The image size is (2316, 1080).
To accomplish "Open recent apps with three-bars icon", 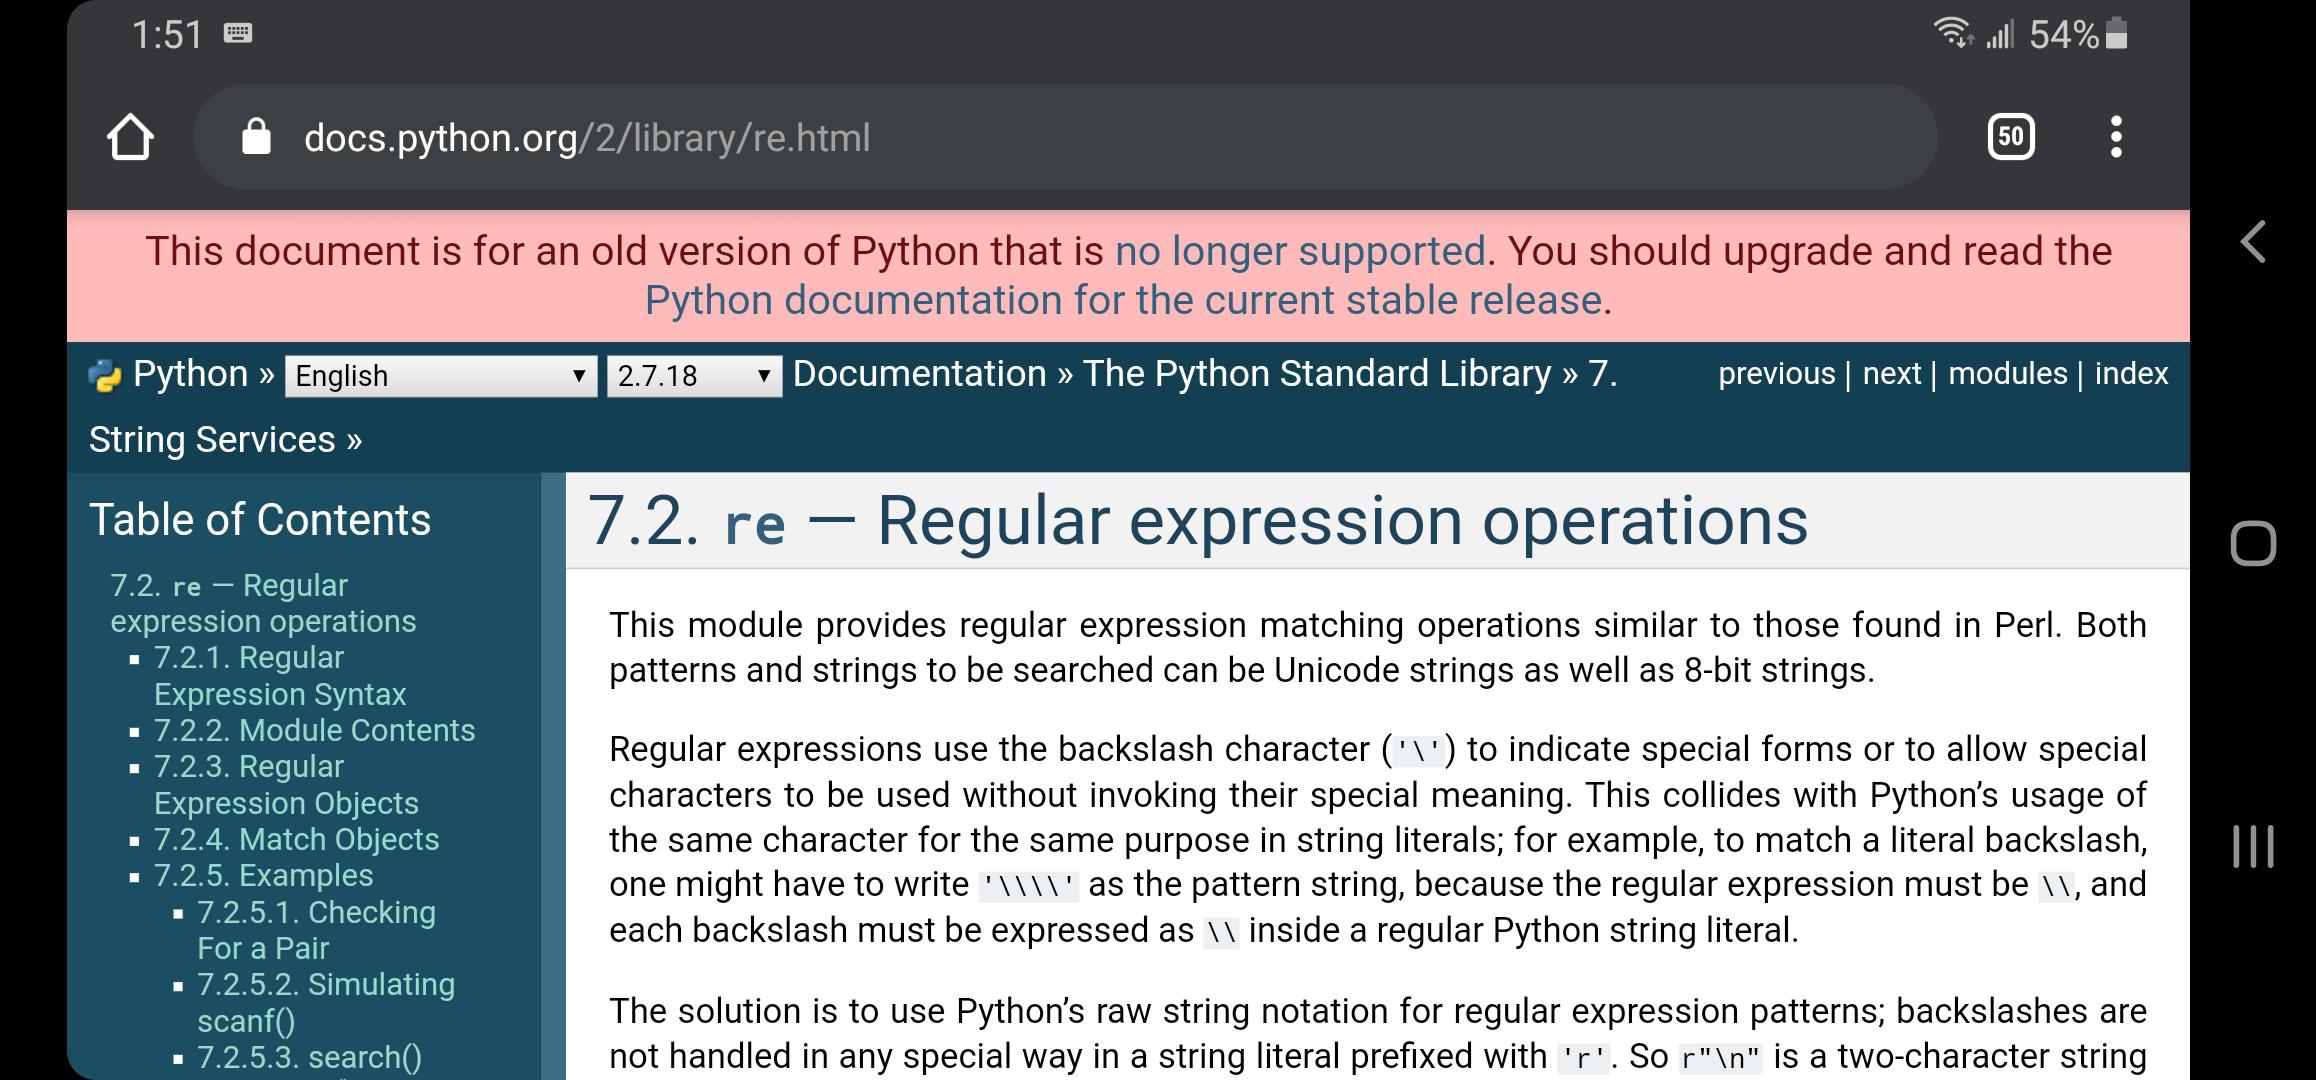I will tap(2252, 846).
